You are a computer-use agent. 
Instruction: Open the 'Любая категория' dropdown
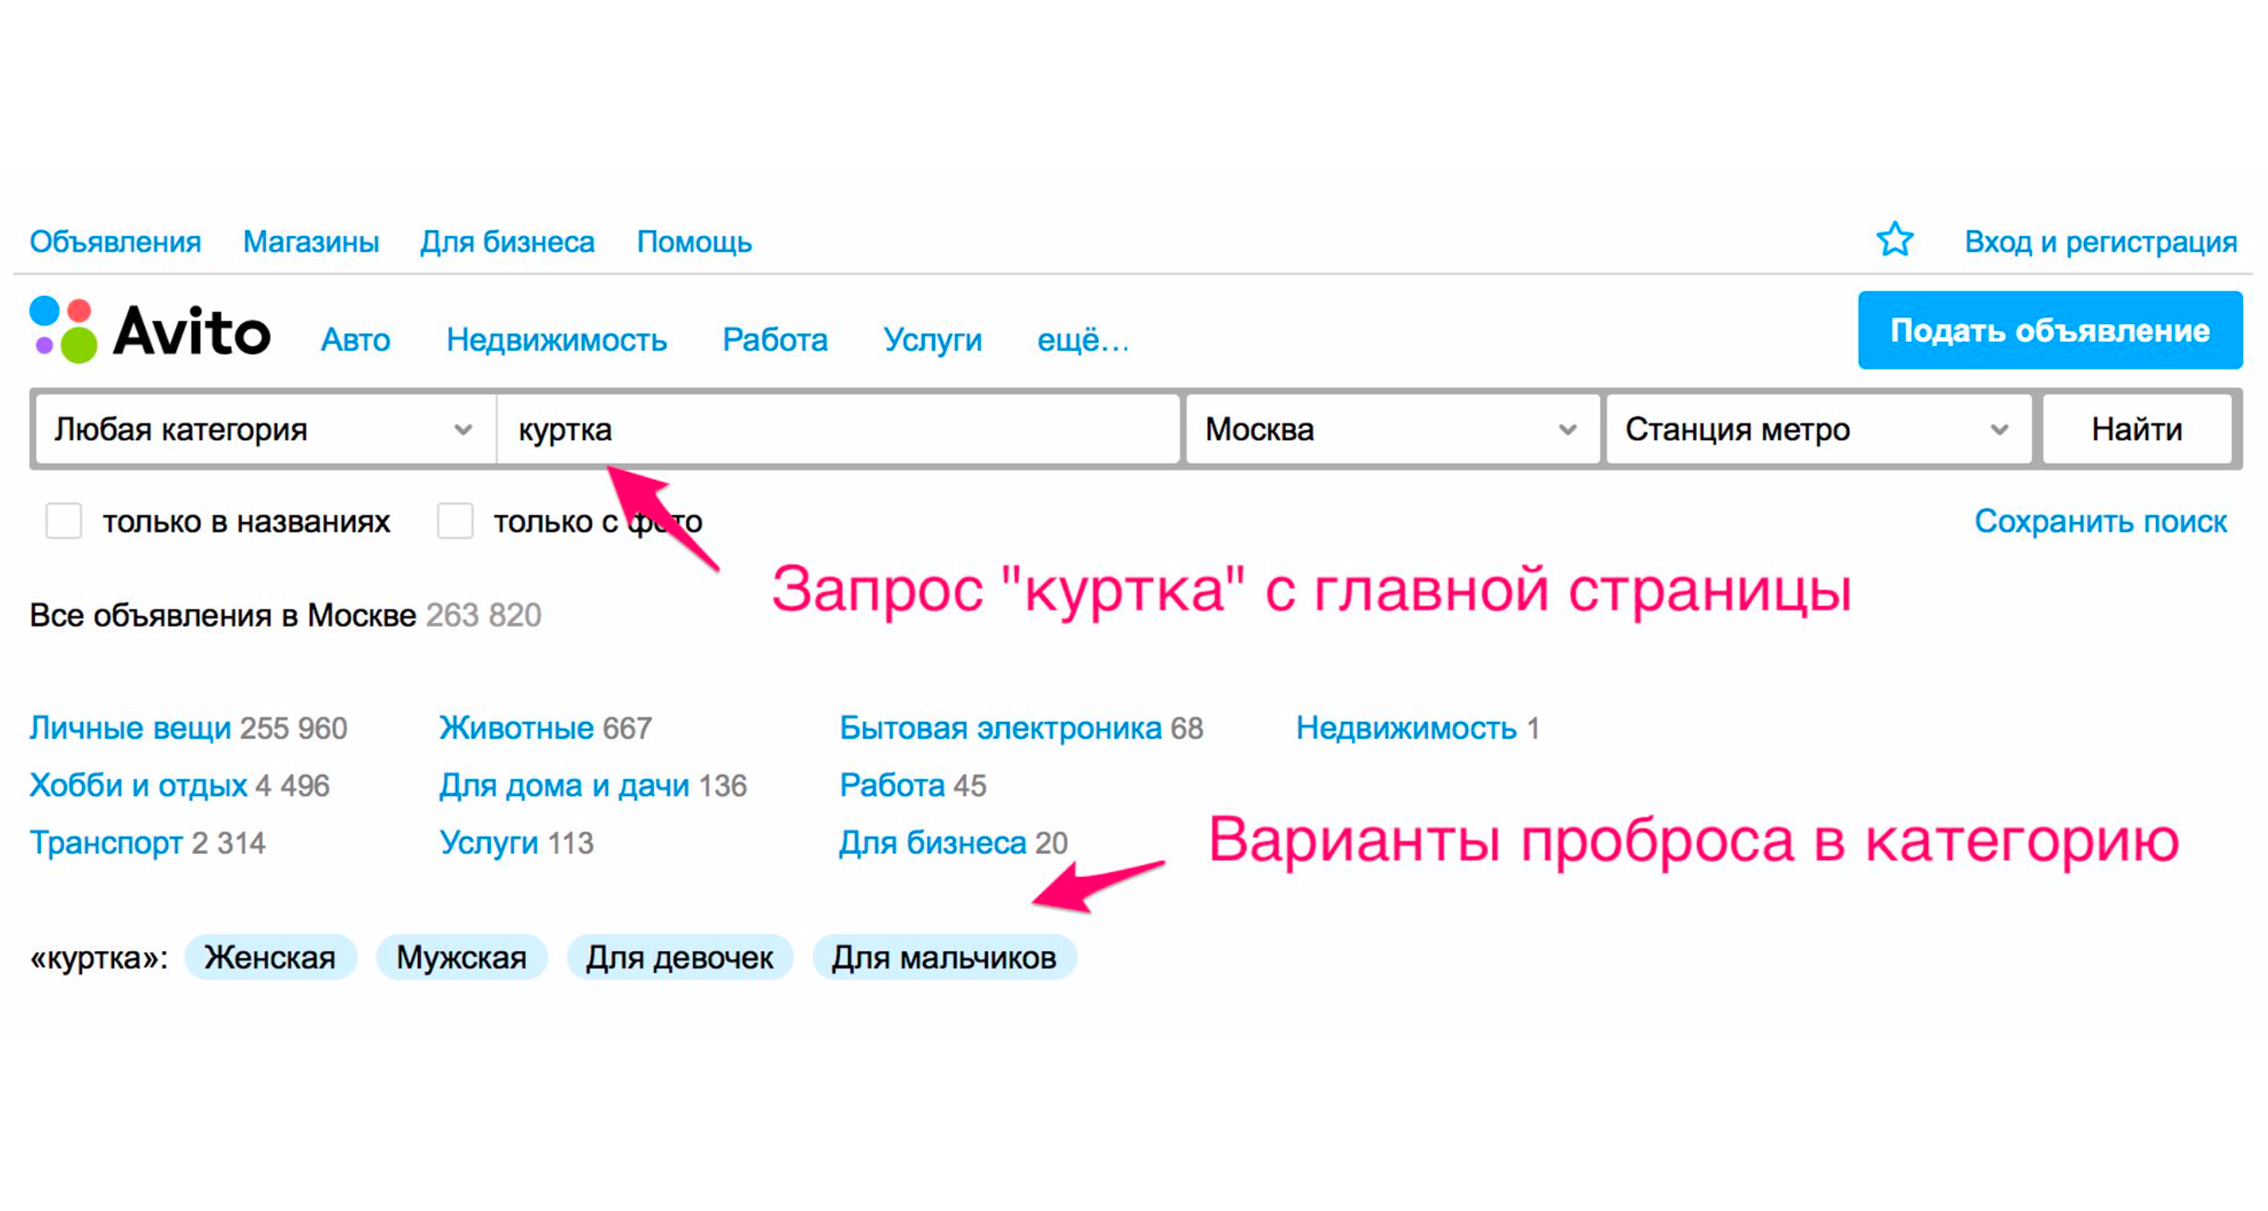point(263,430)
